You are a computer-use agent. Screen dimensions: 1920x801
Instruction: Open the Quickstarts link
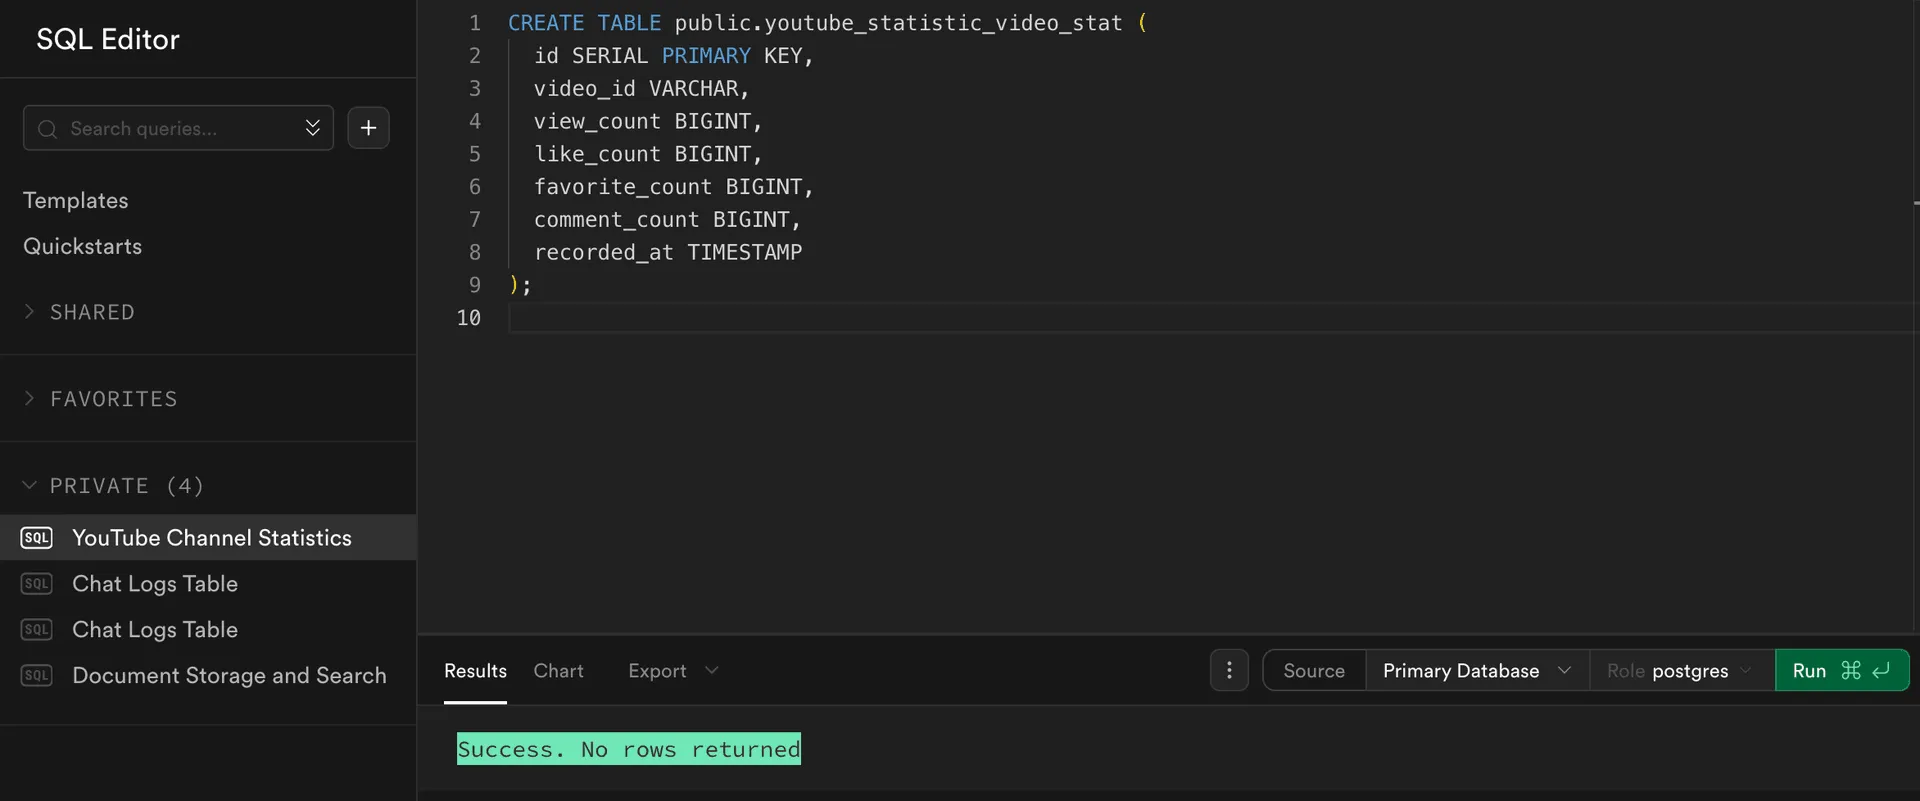click(x=83, y=247)
